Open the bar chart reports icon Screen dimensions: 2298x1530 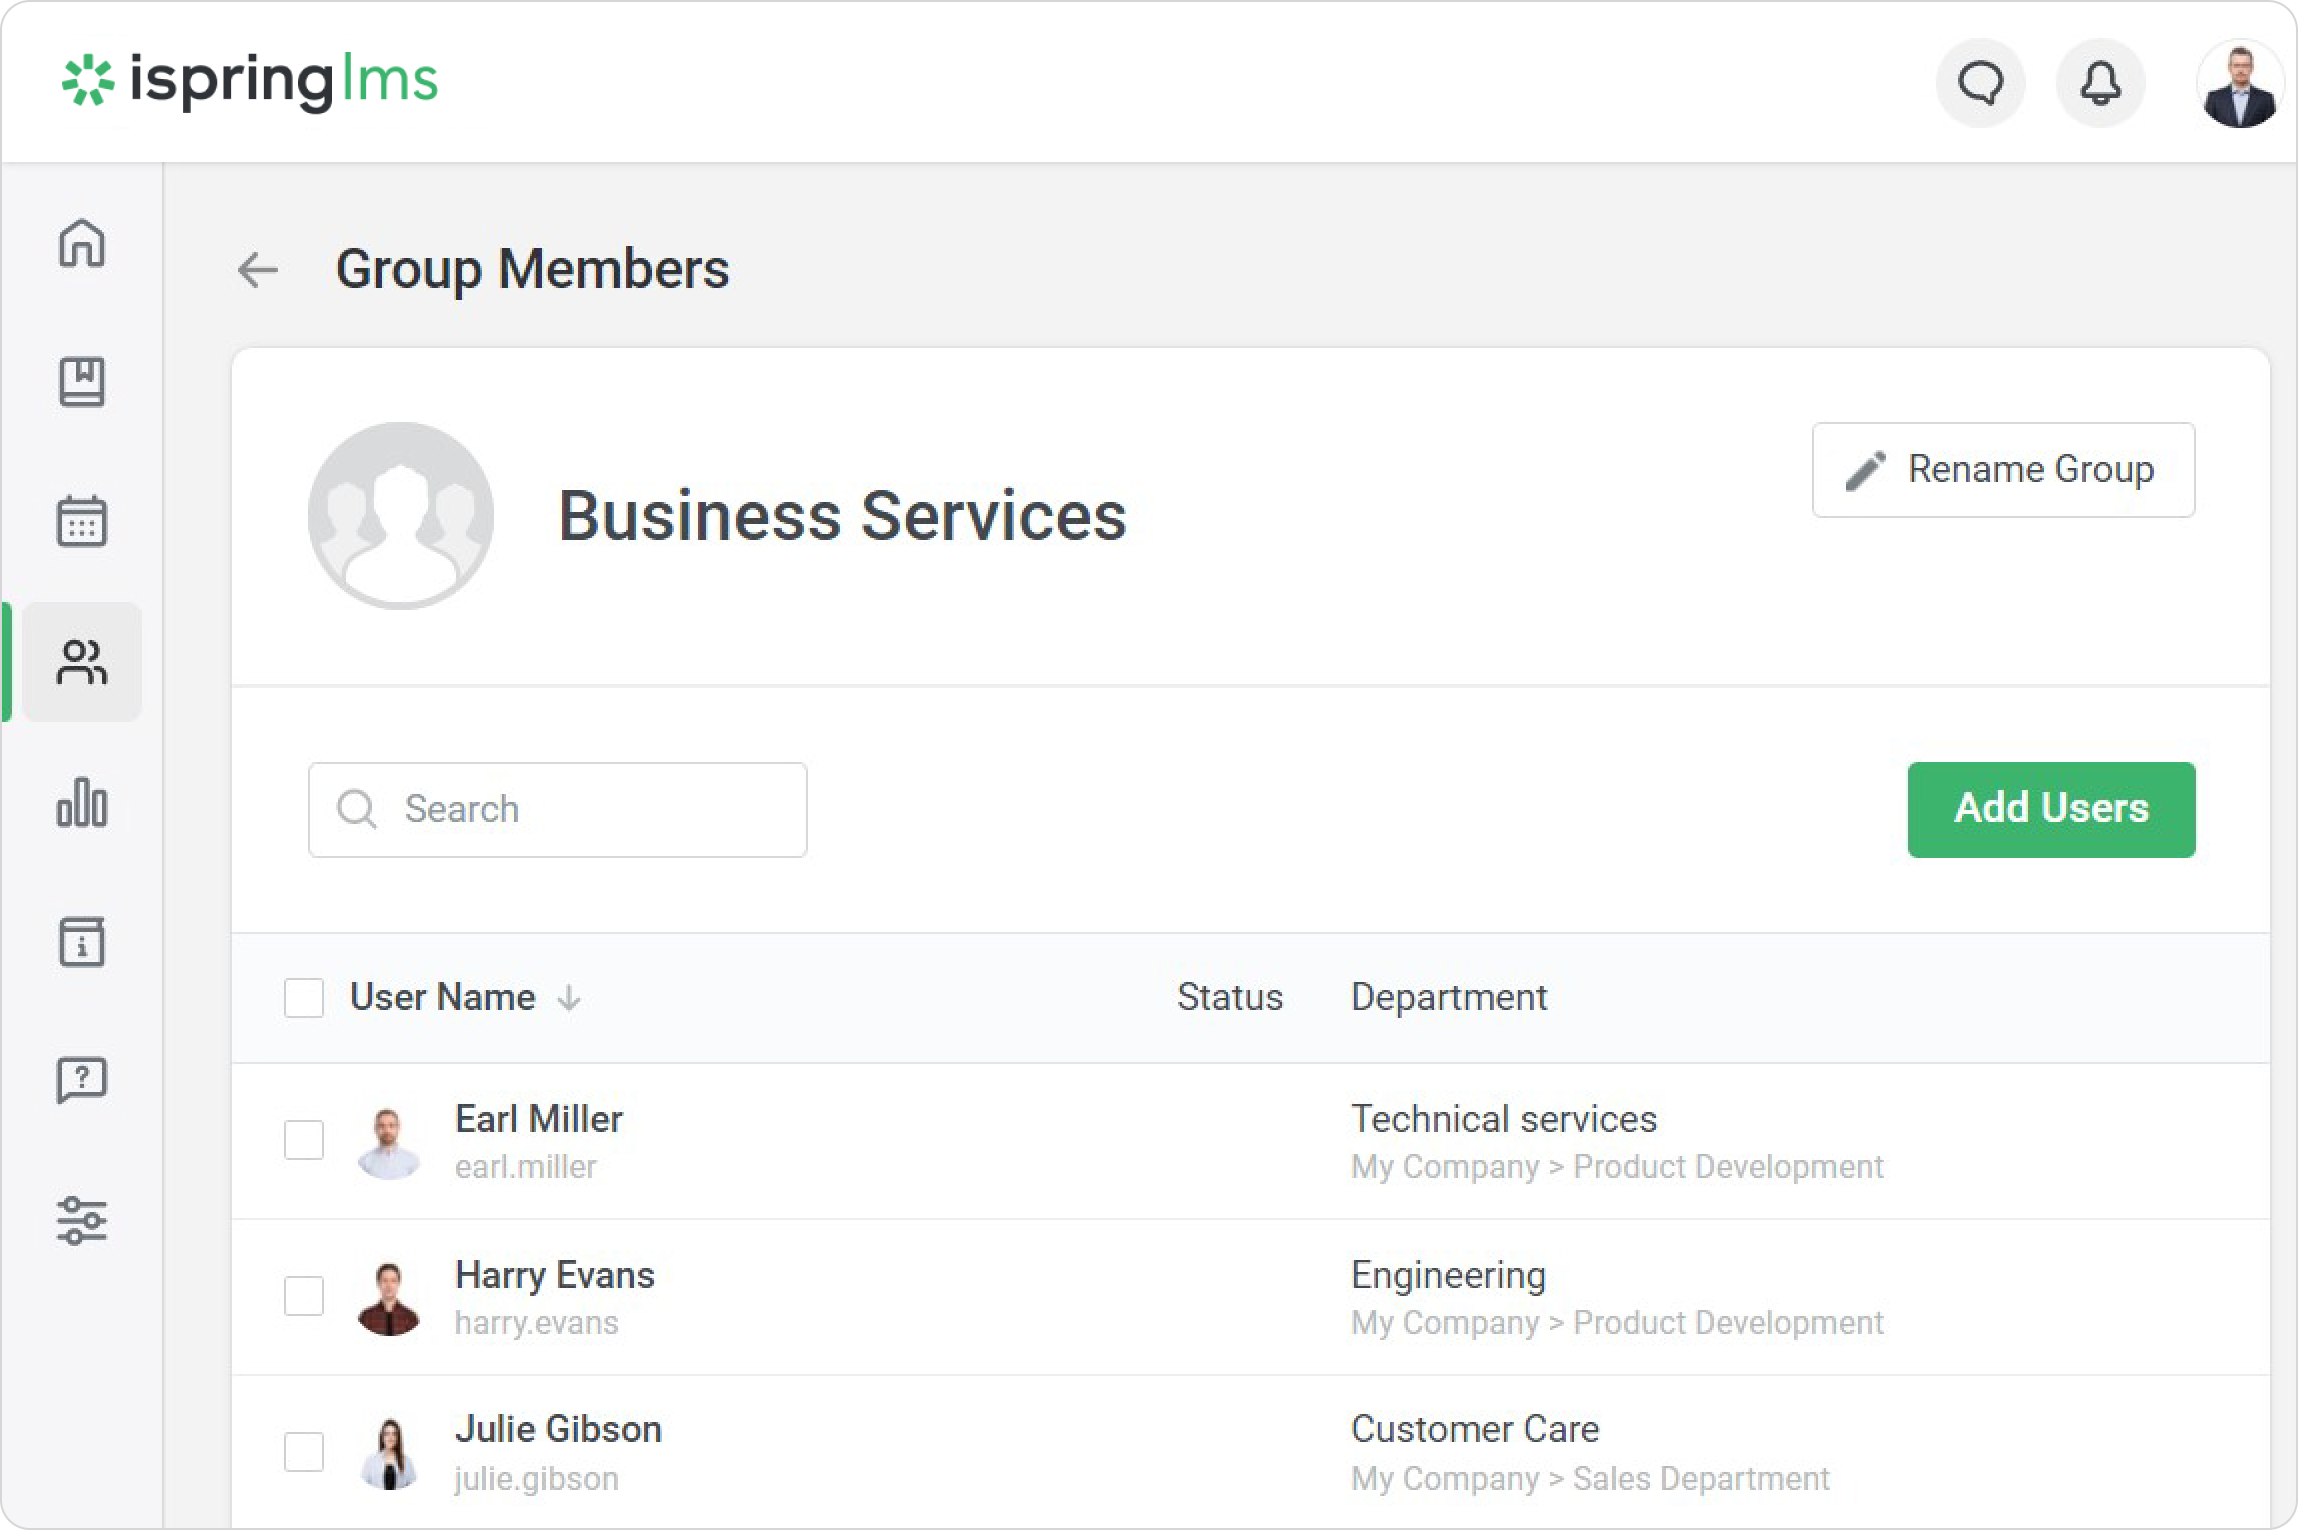tap(81, 802)
